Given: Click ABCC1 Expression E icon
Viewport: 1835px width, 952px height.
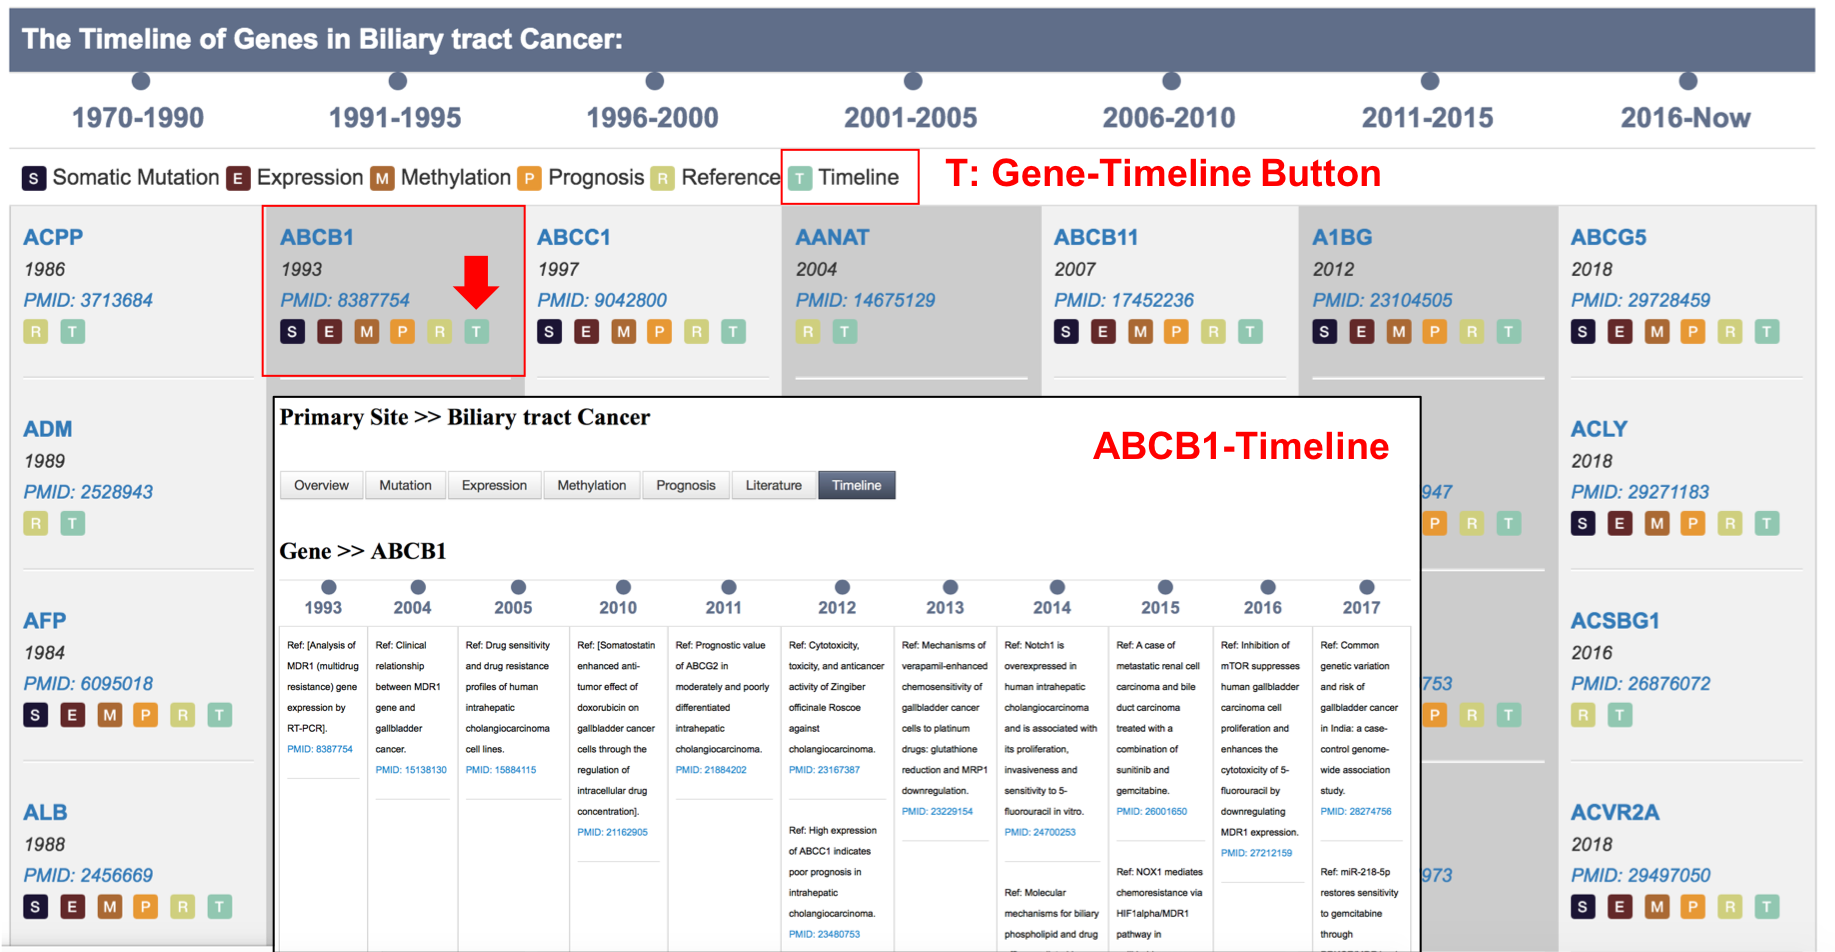Looking at the screenshot, I should (x=587, y=332).
